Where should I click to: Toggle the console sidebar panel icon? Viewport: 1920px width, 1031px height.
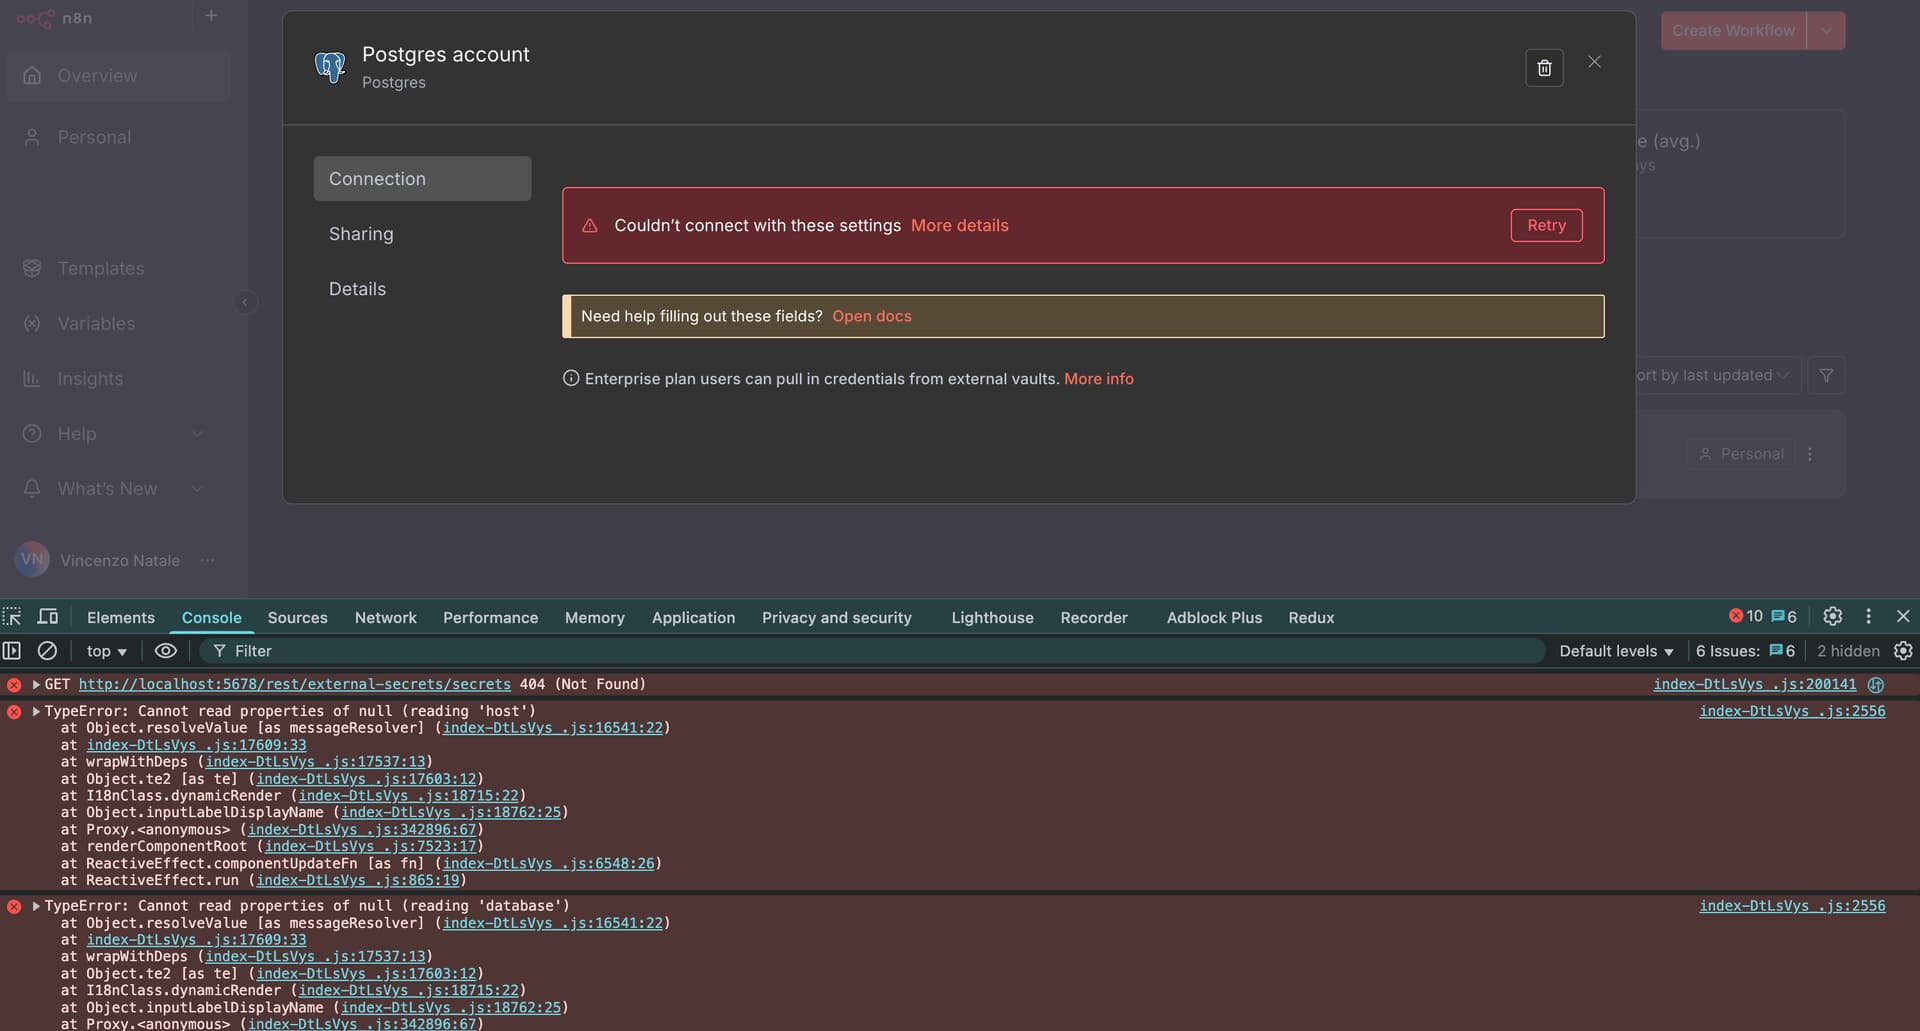12,651
